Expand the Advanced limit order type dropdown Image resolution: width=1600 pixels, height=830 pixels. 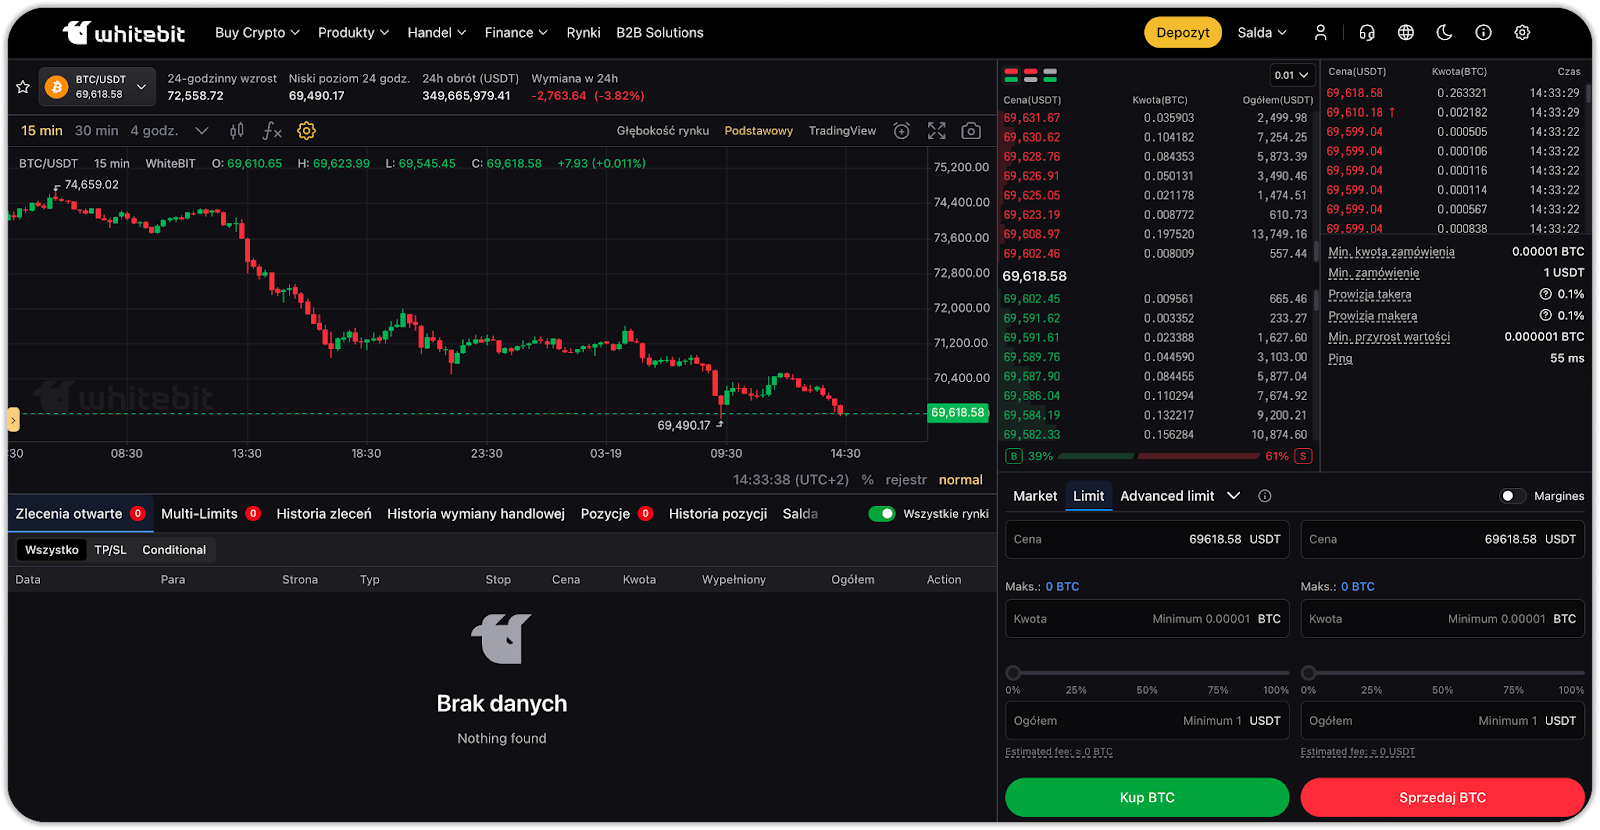click(x=1234, y=496)
